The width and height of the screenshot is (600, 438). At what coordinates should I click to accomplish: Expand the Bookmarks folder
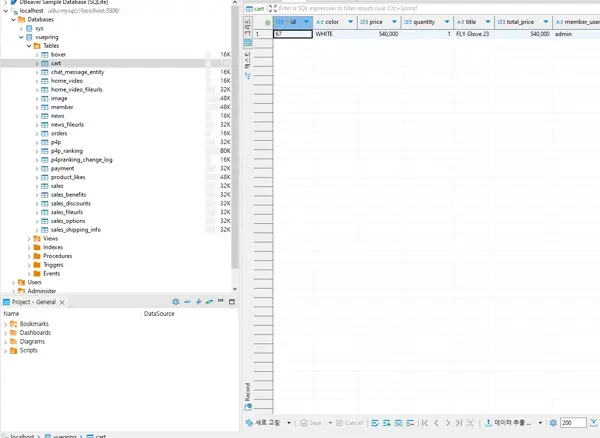[x=5, y=324]
